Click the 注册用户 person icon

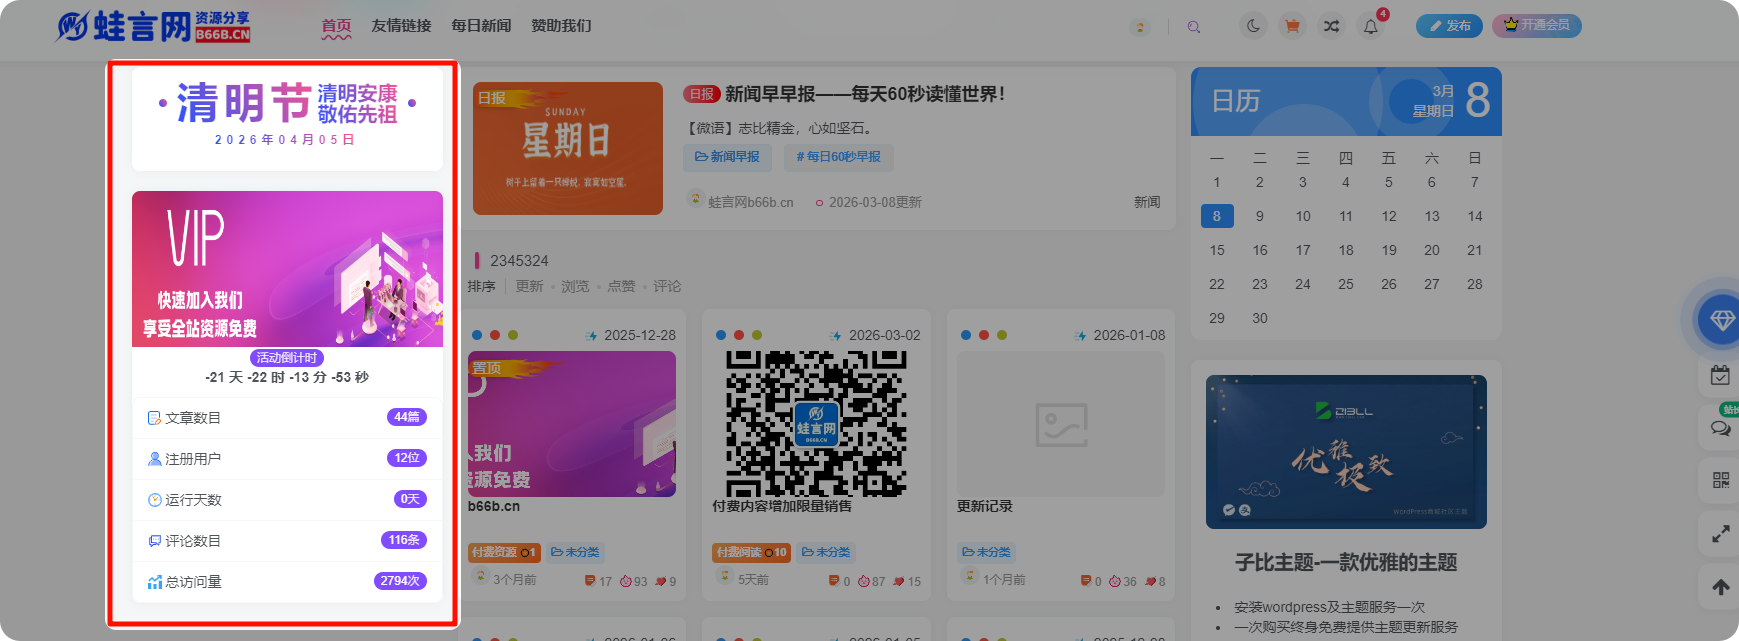tap(155, 459)
